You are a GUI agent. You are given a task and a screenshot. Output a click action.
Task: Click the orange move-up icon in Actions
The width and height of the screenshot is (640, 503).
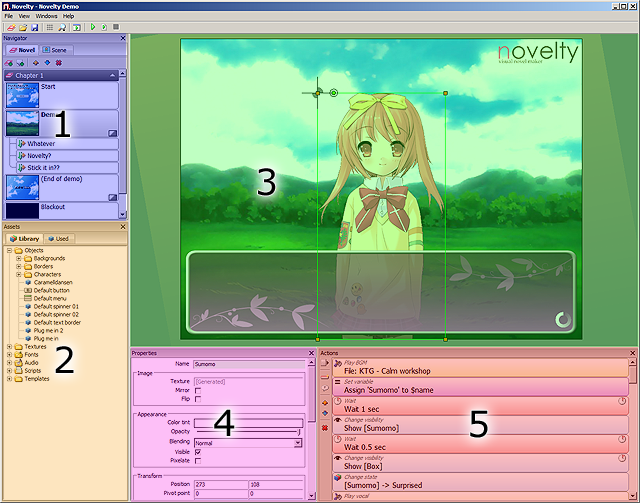click(325, 403)
